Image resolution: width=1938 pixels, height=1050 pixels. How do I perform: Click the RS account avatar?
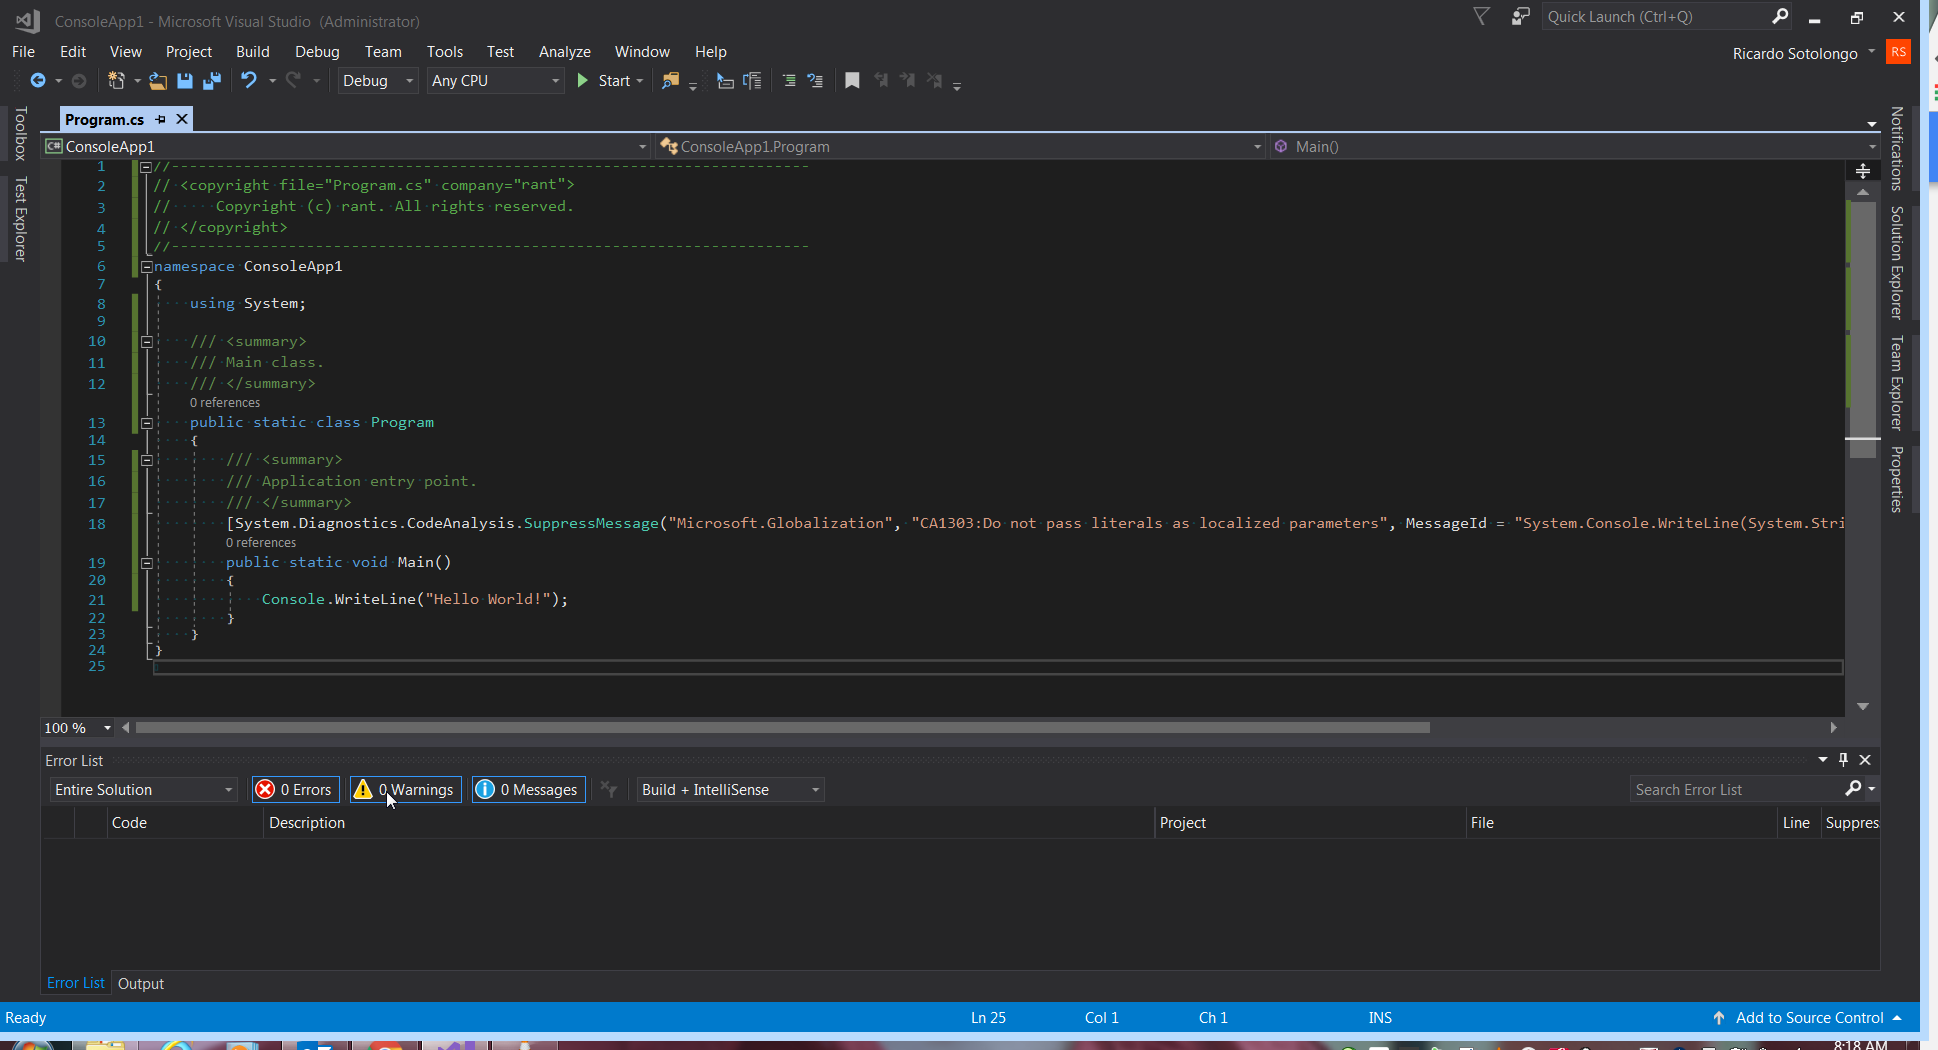pos(1898,52)
